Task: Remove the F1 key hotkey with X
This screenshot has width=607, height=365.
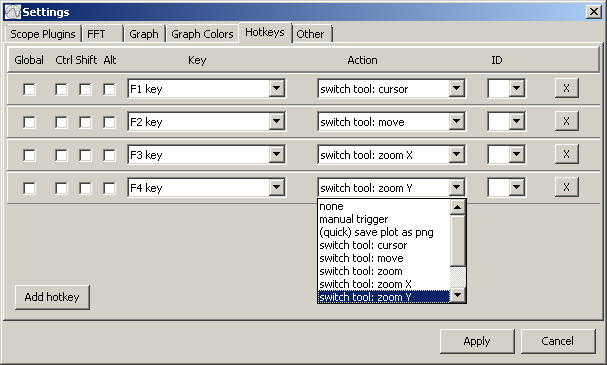Action: coord(566,88)
